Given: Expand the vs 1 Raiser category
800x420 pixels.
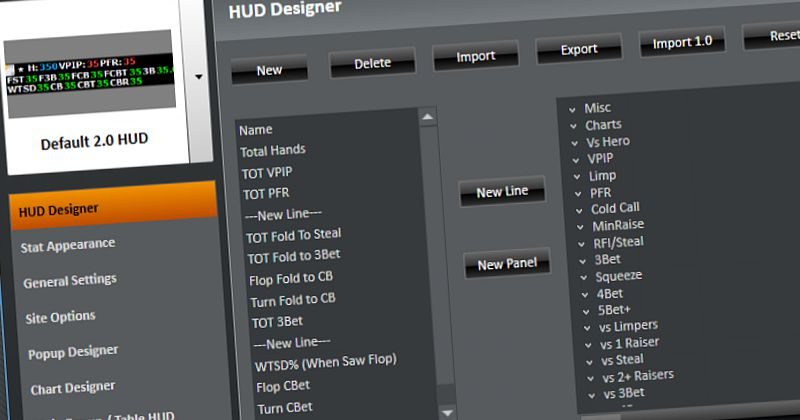Looking at the screenshot, I should (x=588, y=345).
